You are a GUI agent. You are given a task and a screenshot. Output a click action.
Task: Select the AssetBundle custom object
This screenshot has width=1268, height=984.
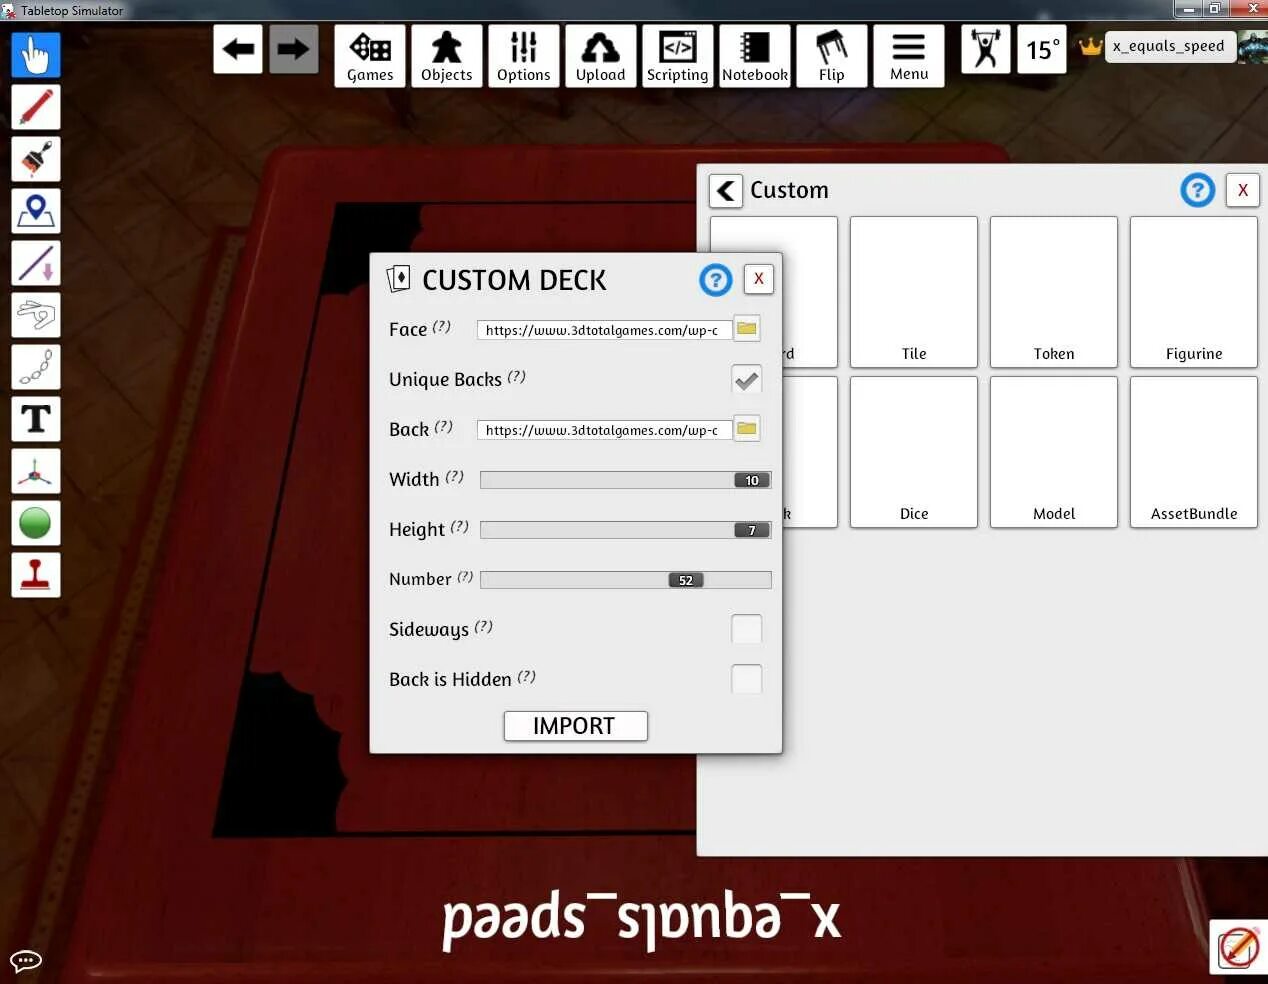(x=1194, y=452)
